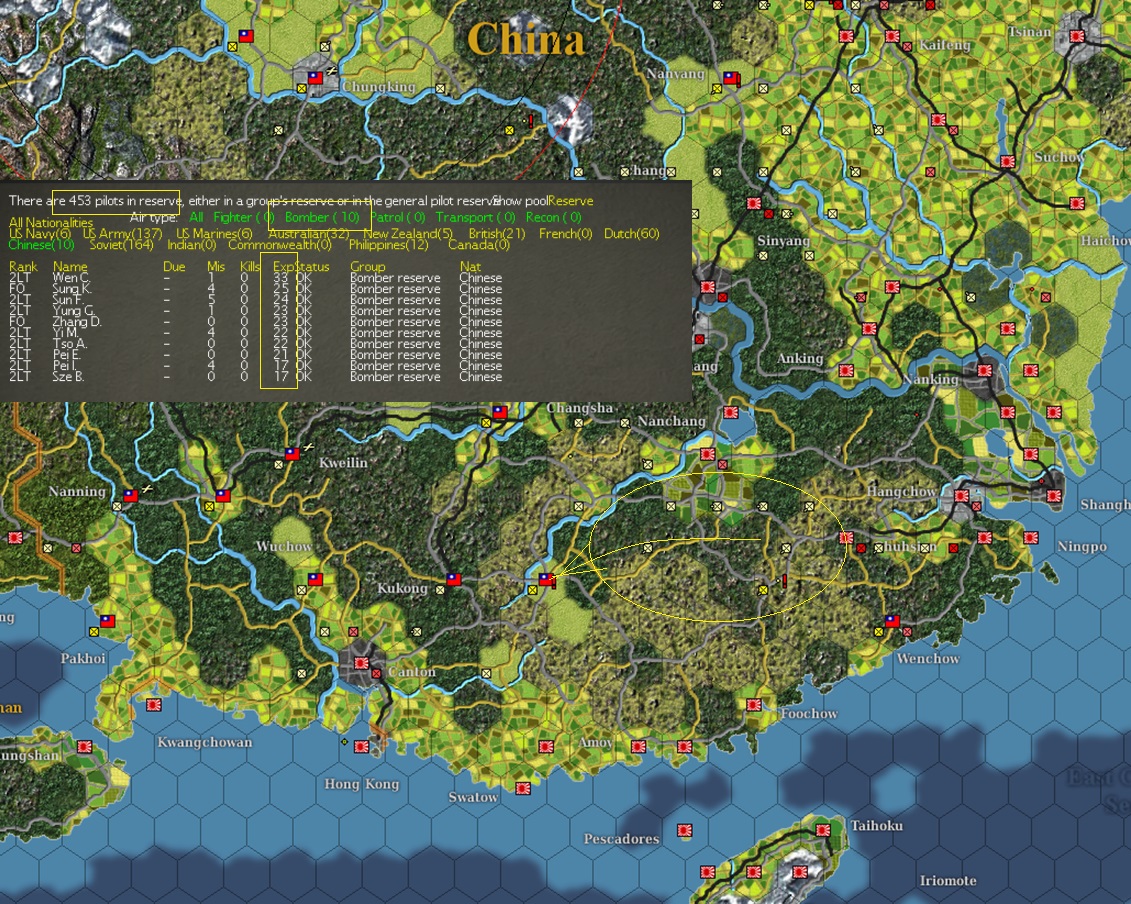Select the Japanese flag base at Canton
This screenshot has width=1131, height=904.
[x=361, y=663]
